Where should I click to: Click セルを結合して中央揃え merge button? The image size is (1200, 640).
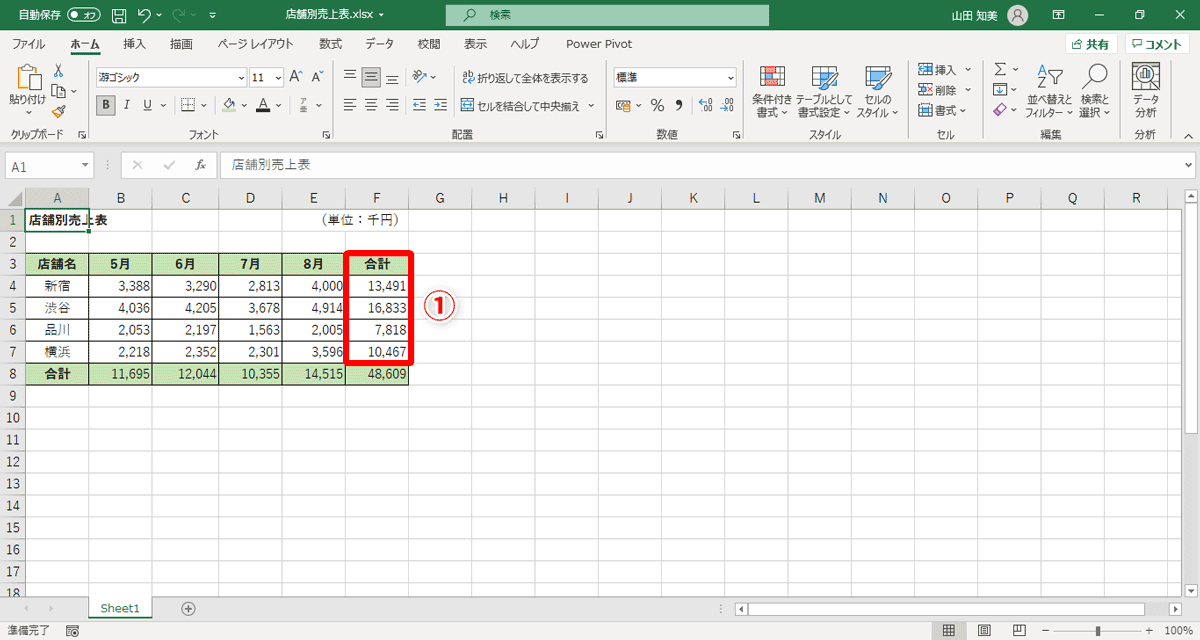(520, 104)
